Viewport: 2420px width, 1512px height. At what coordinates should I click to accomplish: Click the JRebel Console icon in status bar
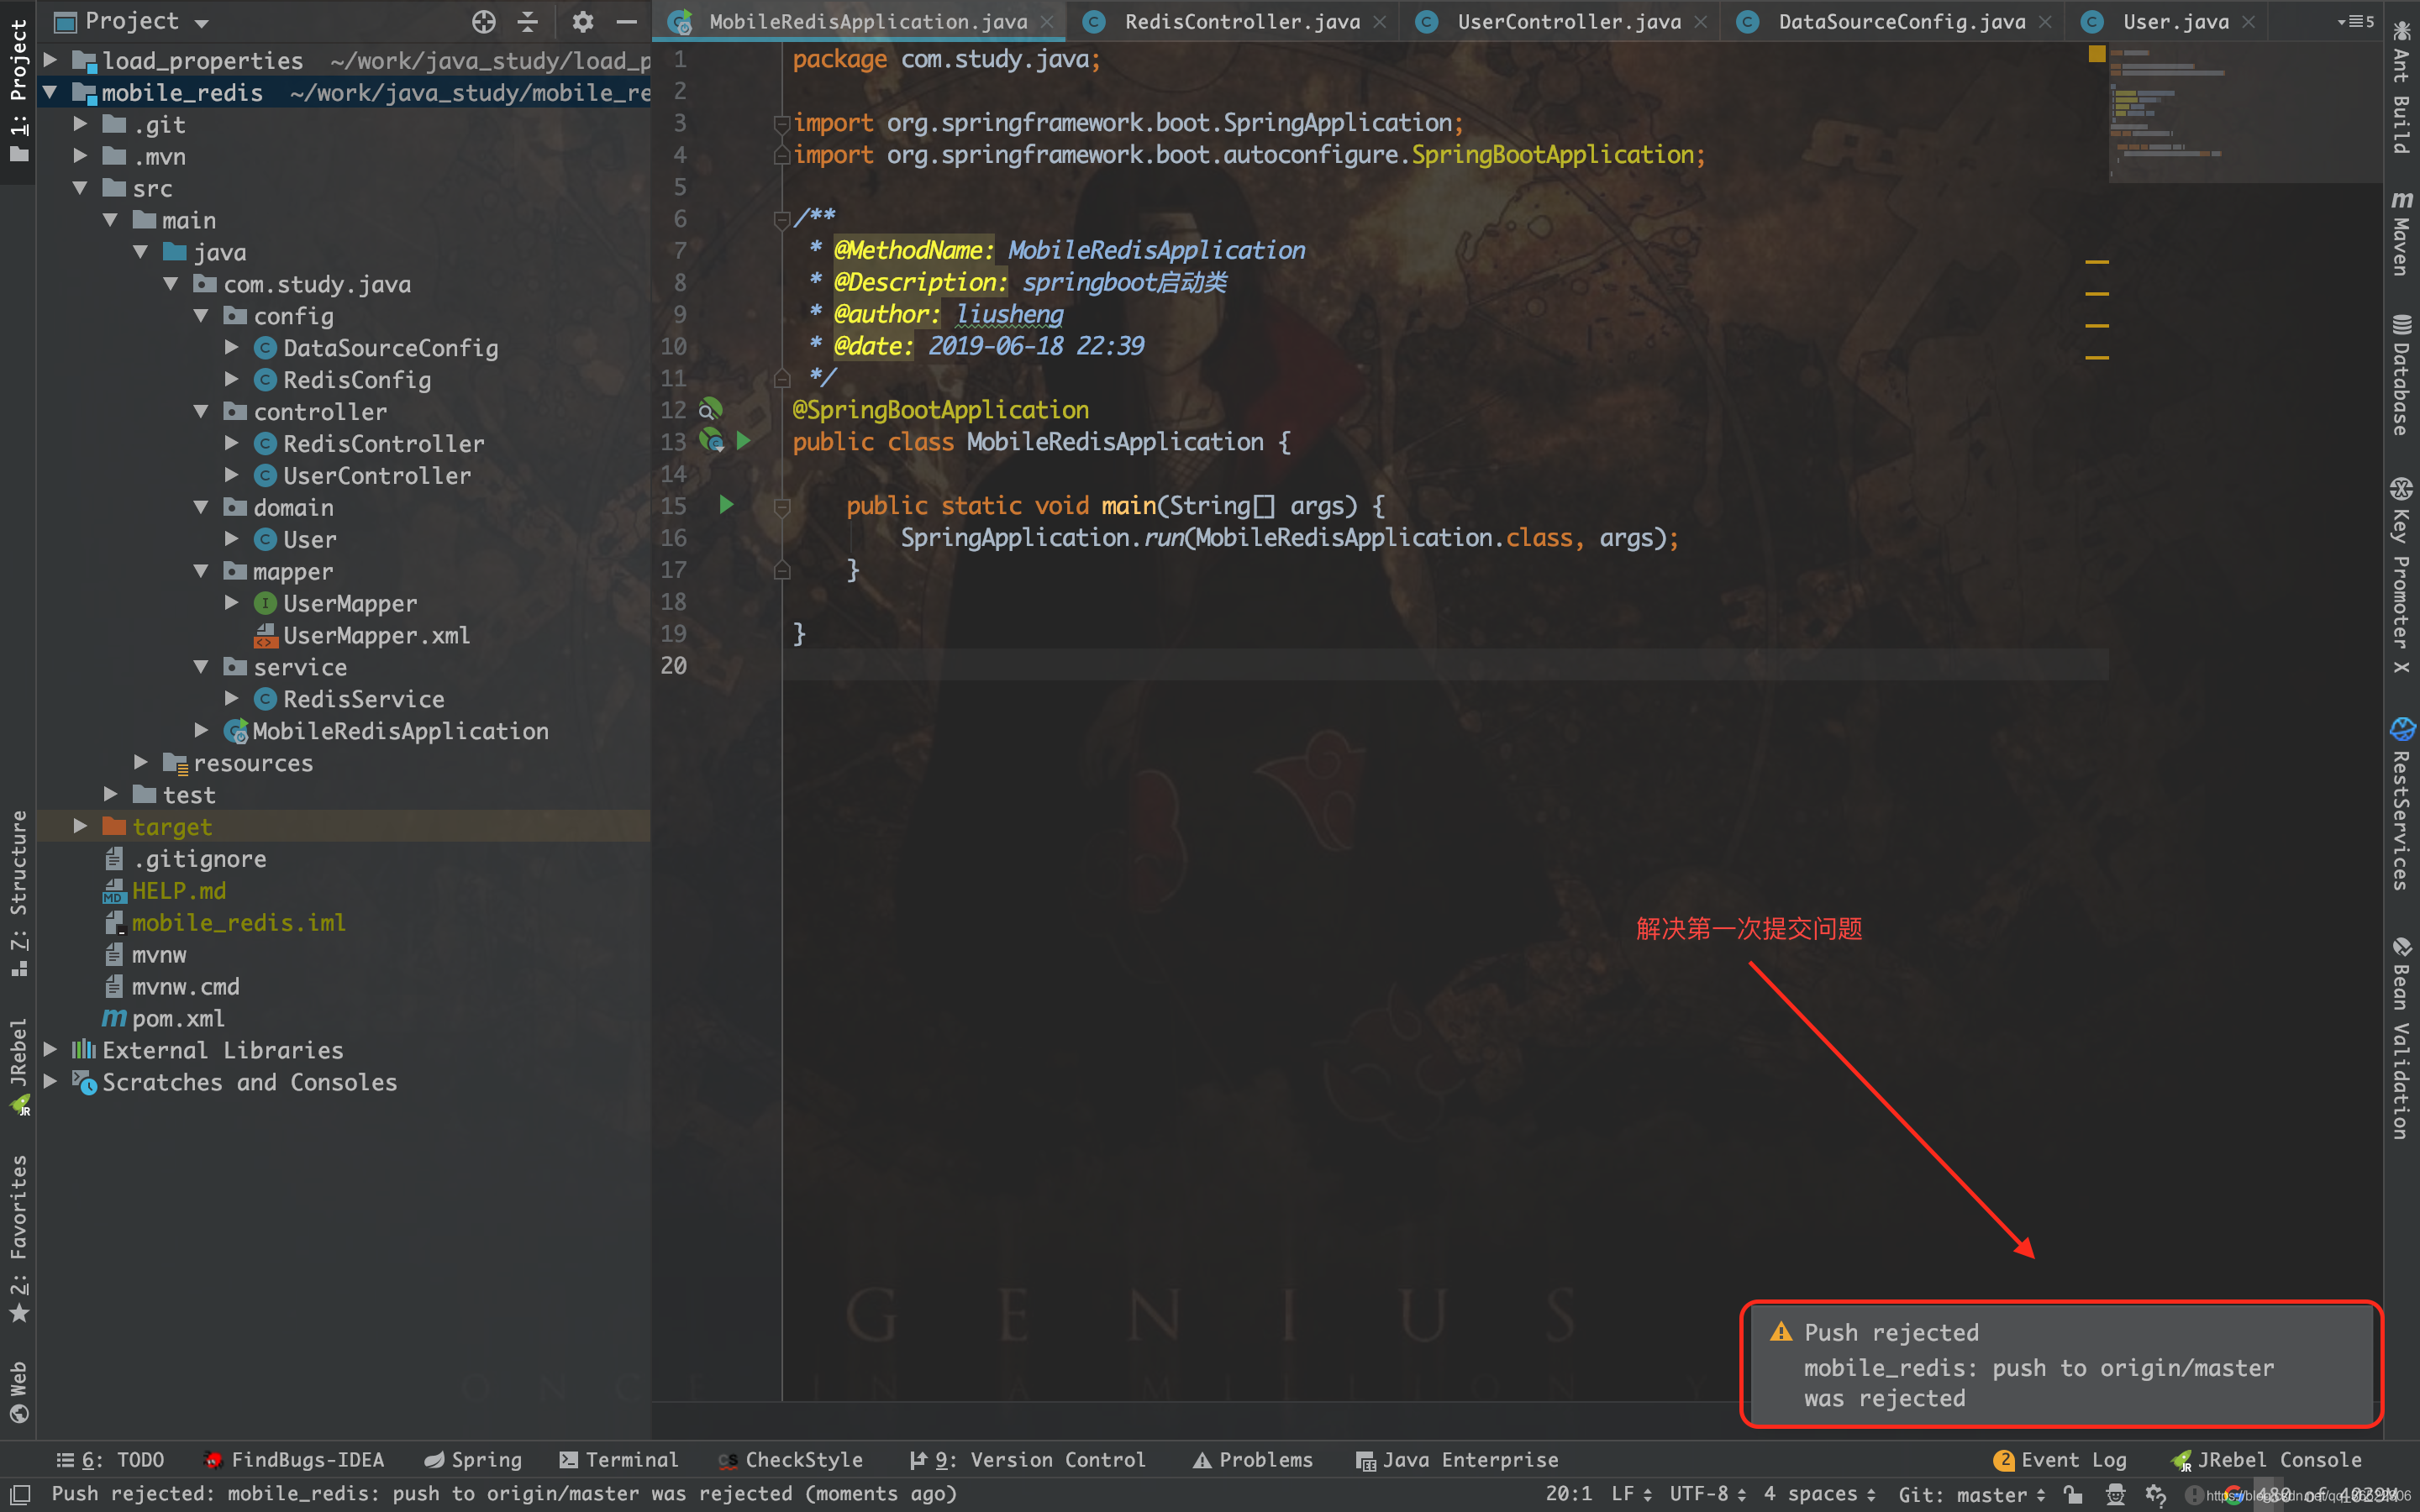point(2183,1460)
